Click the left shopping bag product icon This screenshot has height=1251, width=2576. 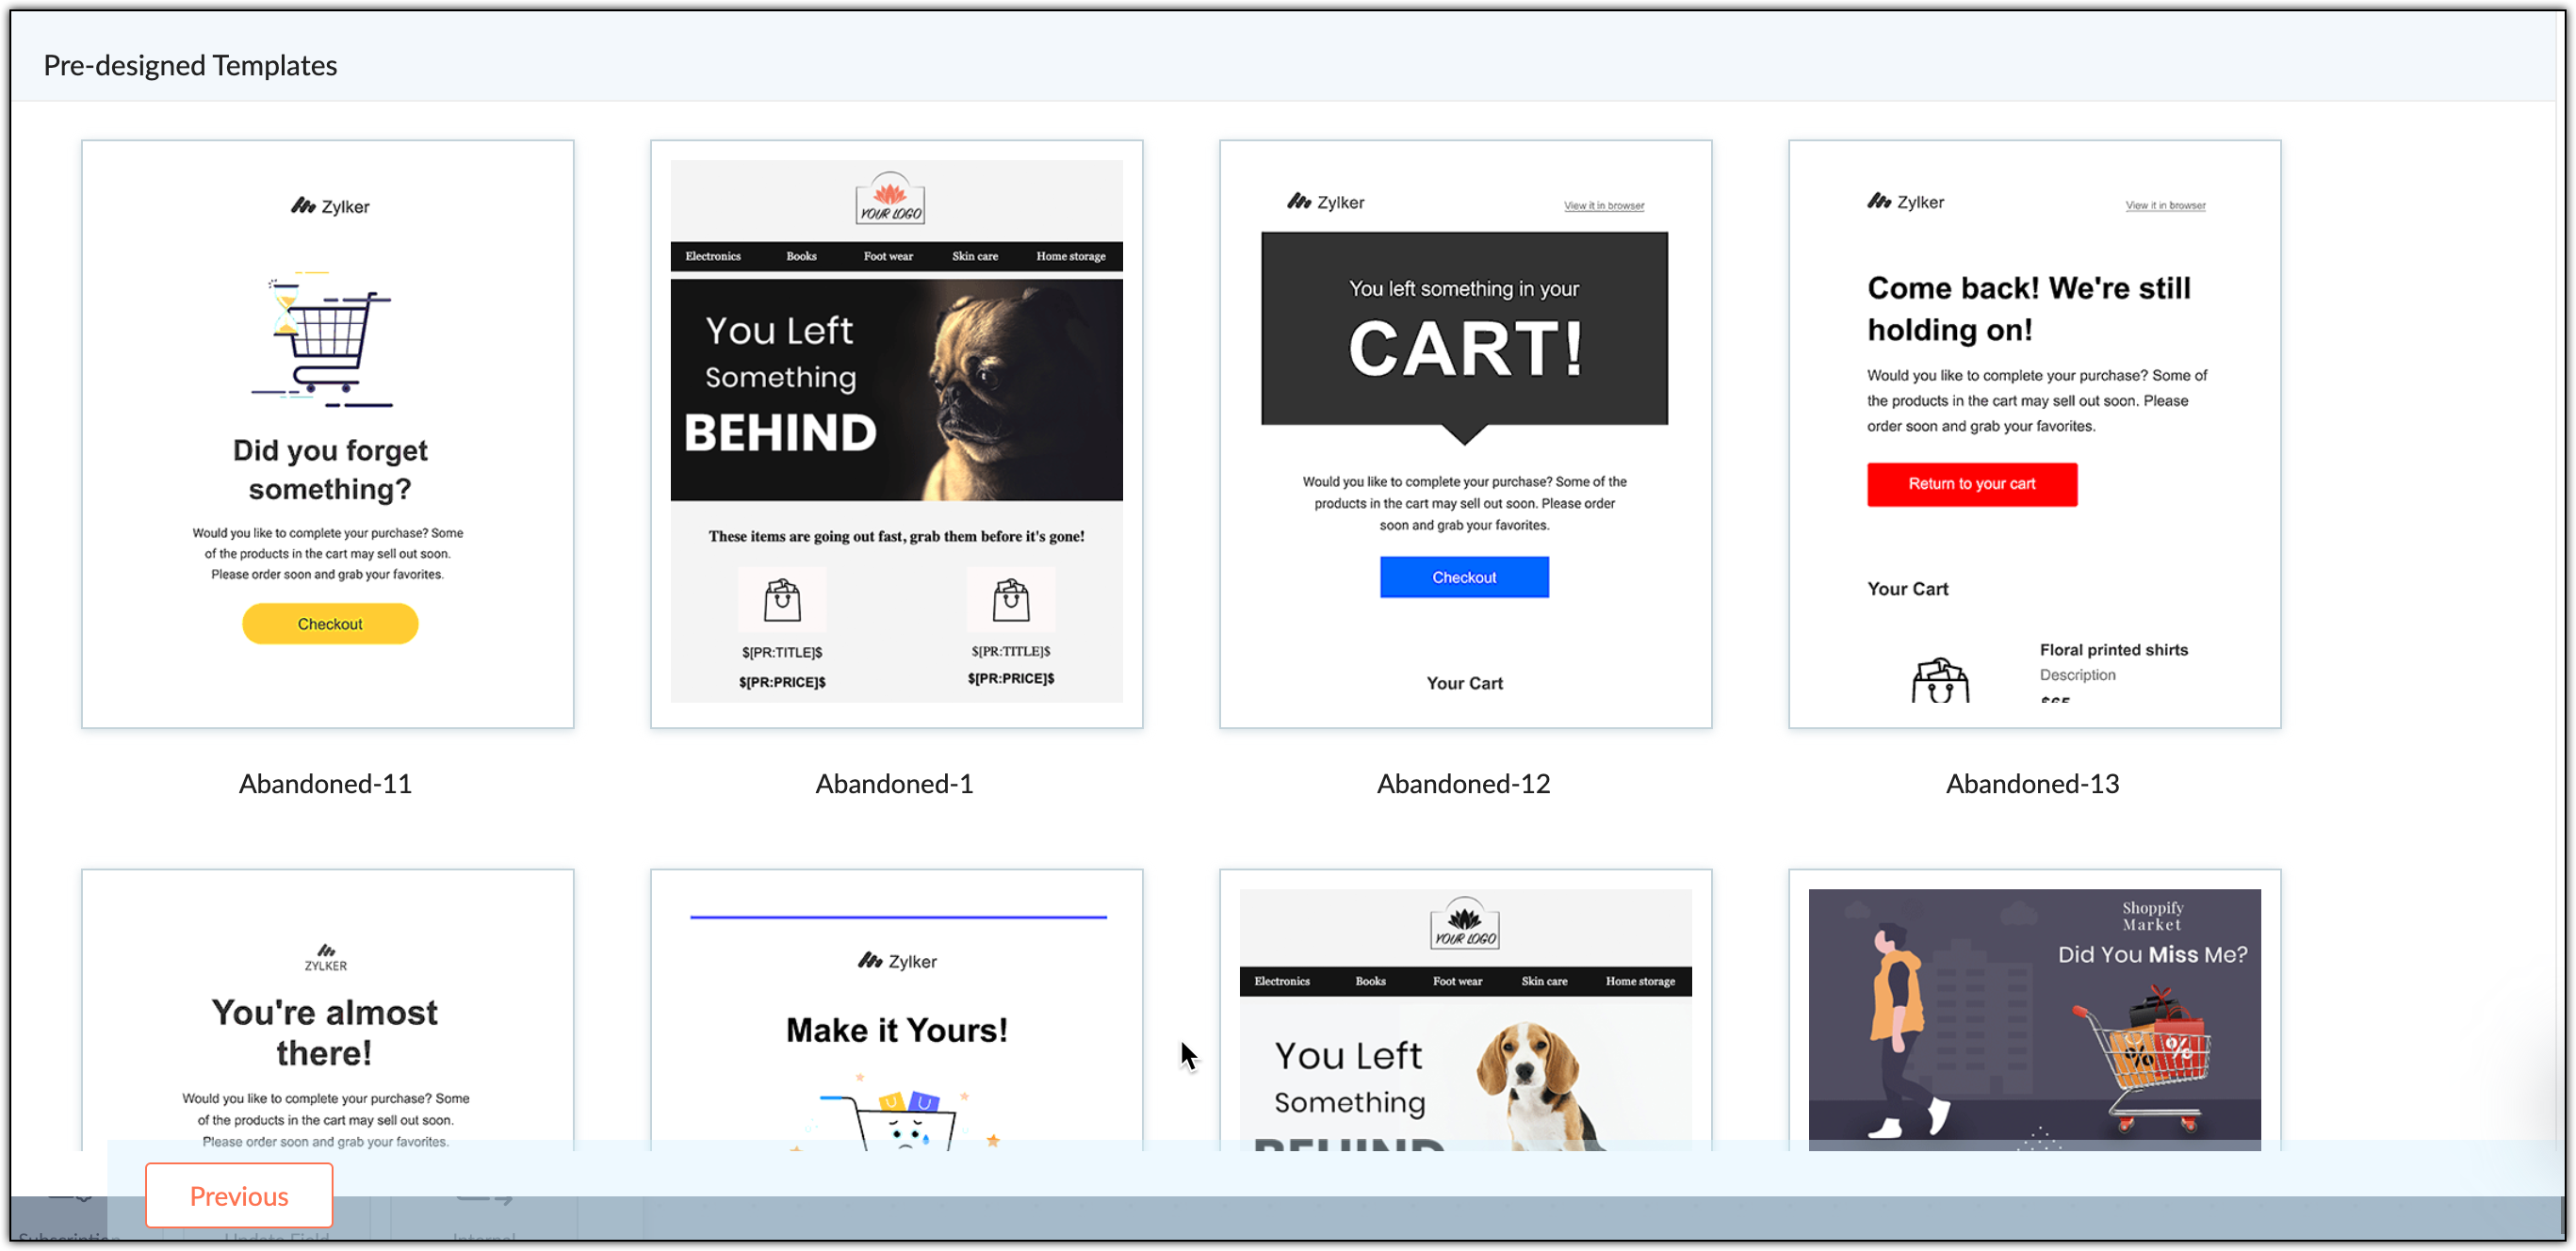pos(782,600)
